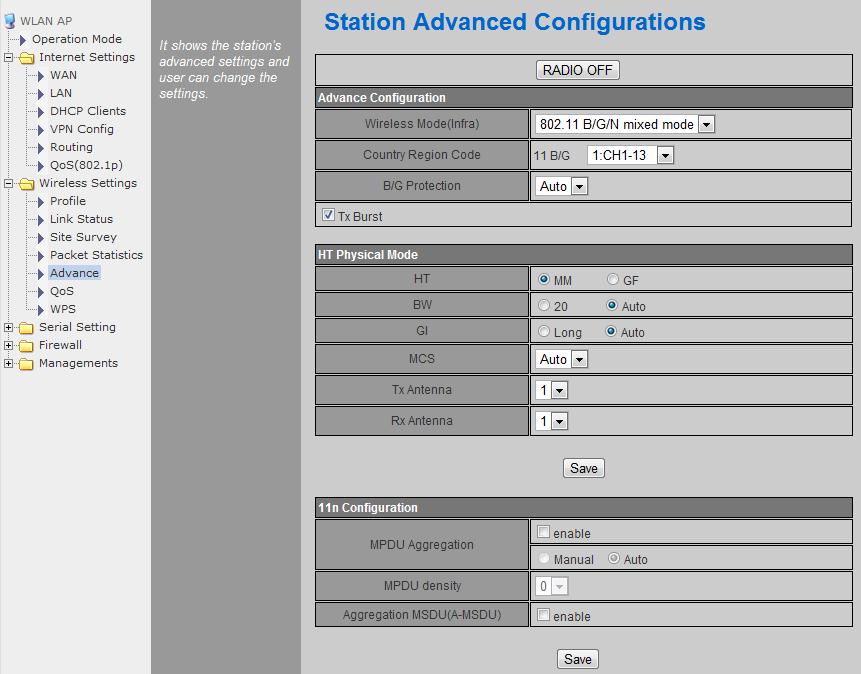Toggle the Tx Burst checkbox
The height and width of the screenshot is (674, 861).
click(x=328, y=215)
